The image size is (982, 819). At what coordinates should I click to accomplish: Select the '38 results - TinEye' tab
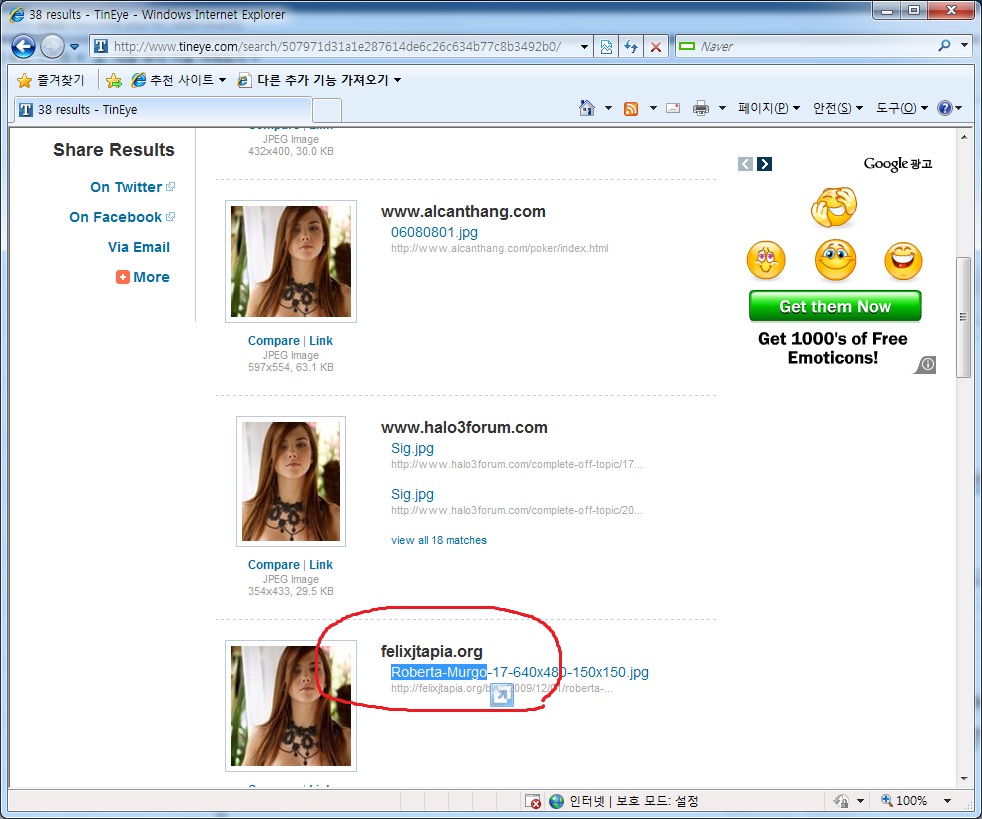click(163, 110)
